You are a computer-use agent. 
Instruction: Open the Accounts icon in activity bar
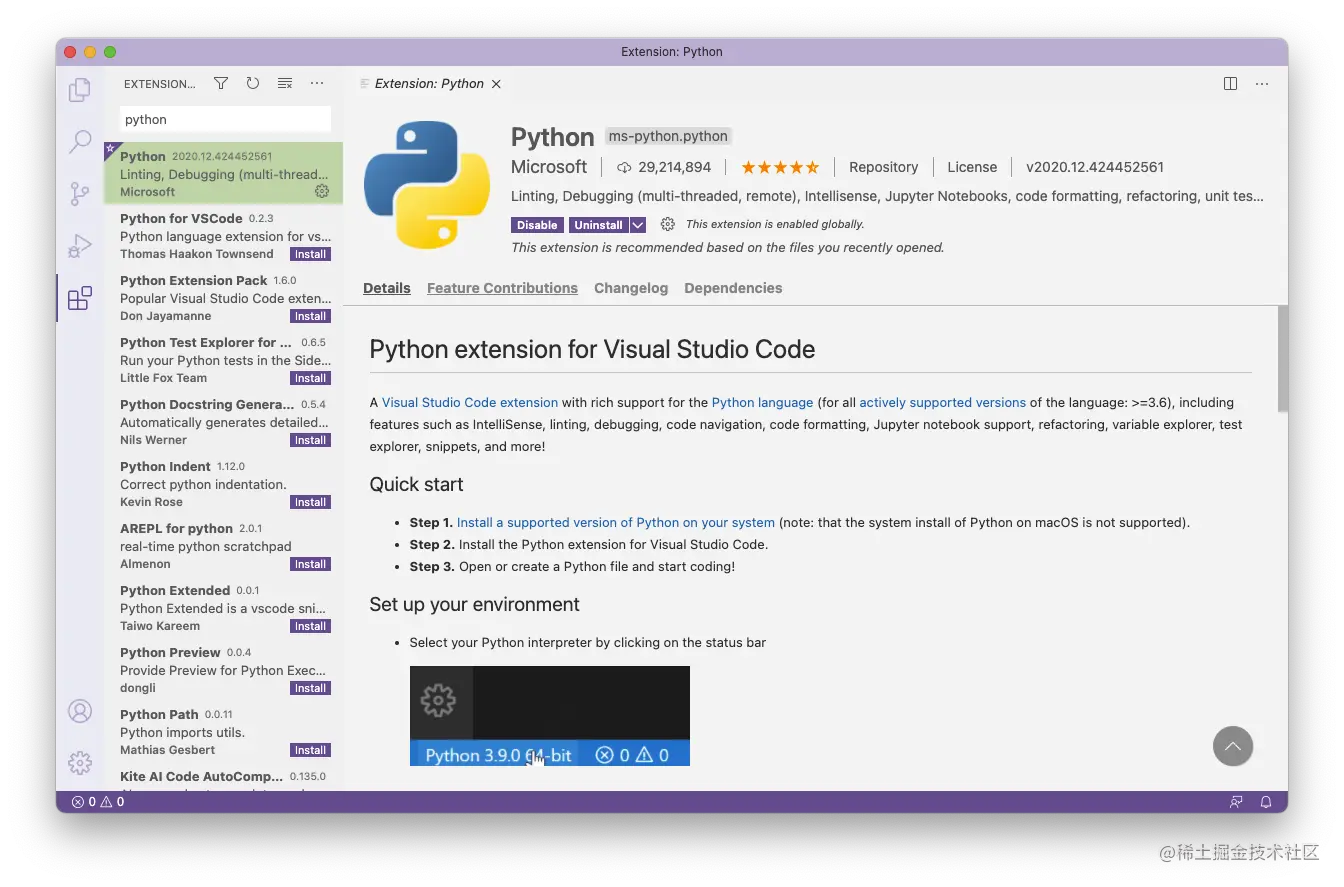(x=80, y=711)
